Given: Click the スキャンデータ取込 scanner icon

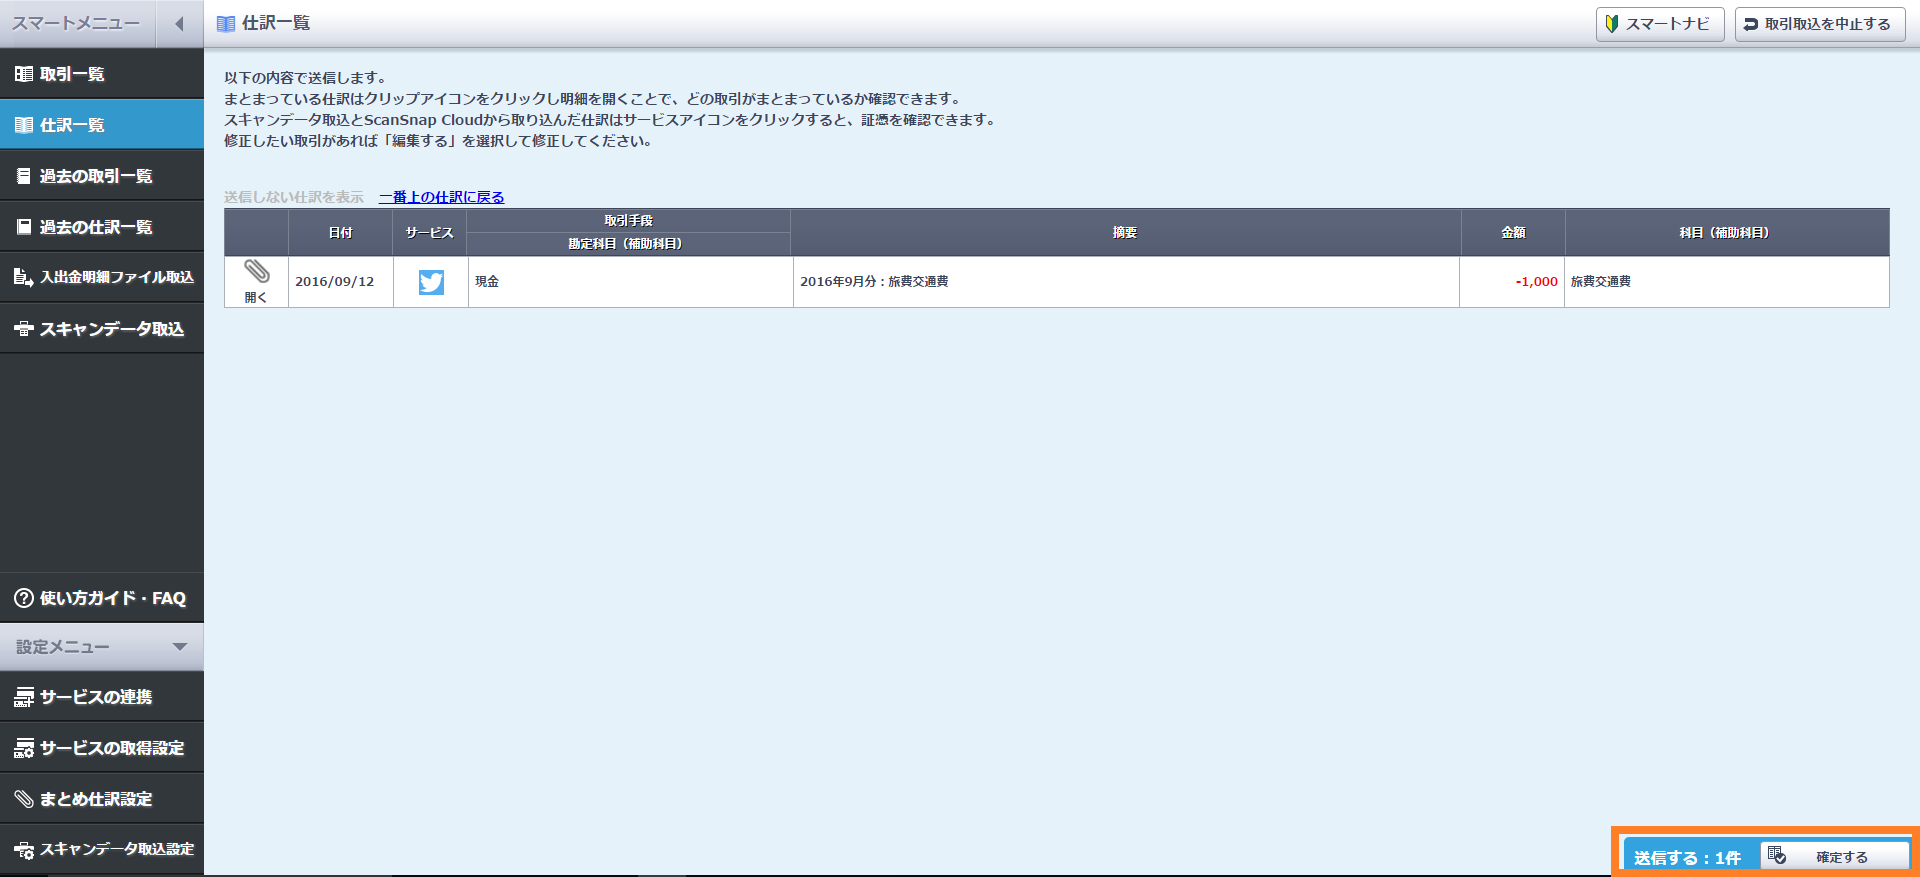Looking at the screenshot, I should click(24, 329).
